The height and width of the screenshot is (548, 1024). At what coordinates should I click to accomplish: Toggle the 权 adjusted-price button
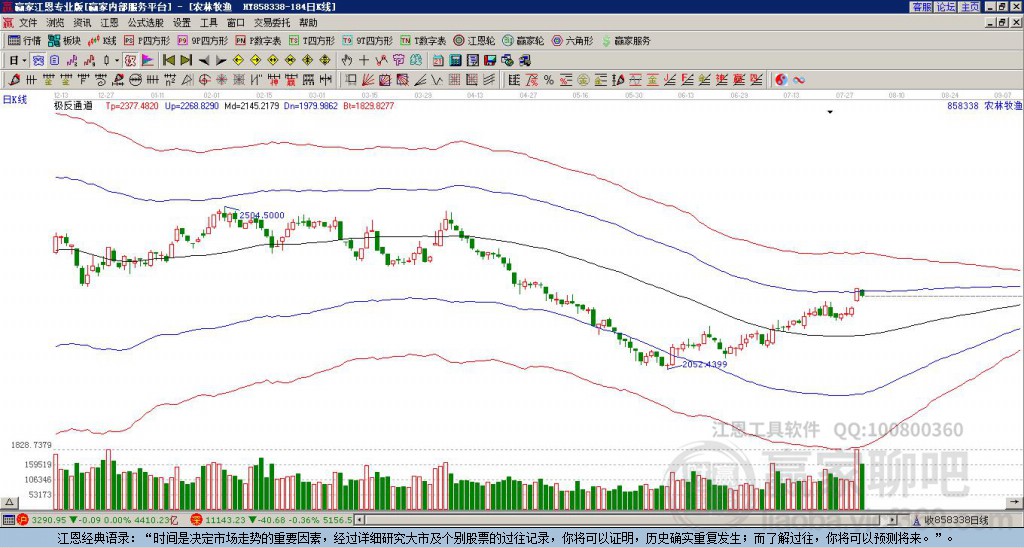click(130, 61)
